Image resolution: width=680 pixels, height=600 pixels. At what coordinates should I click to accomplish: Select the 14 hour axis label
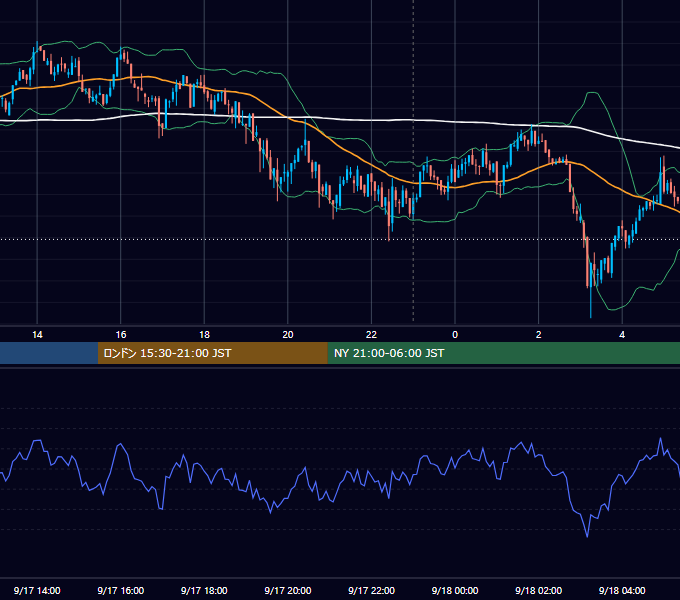pos(37,335)
